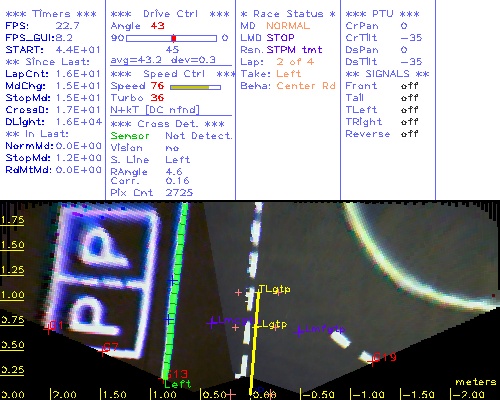Image resolution: width=500 pixels, height=400 pixels.
Task: Click the red Speed value 76
Action: tap(157, 86)
